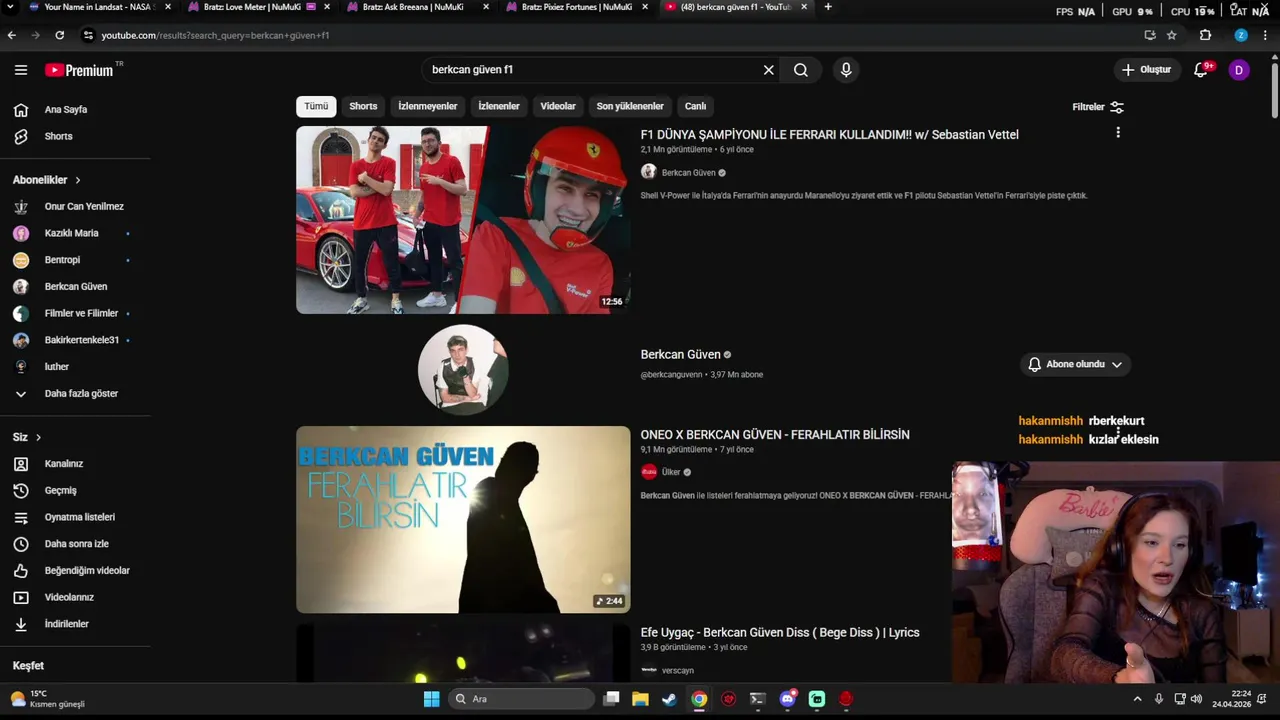Screen dimensions: 1280x720
Task: Select the Tümü filter chip
Action: pyautogui.click(x=316, y=106)
